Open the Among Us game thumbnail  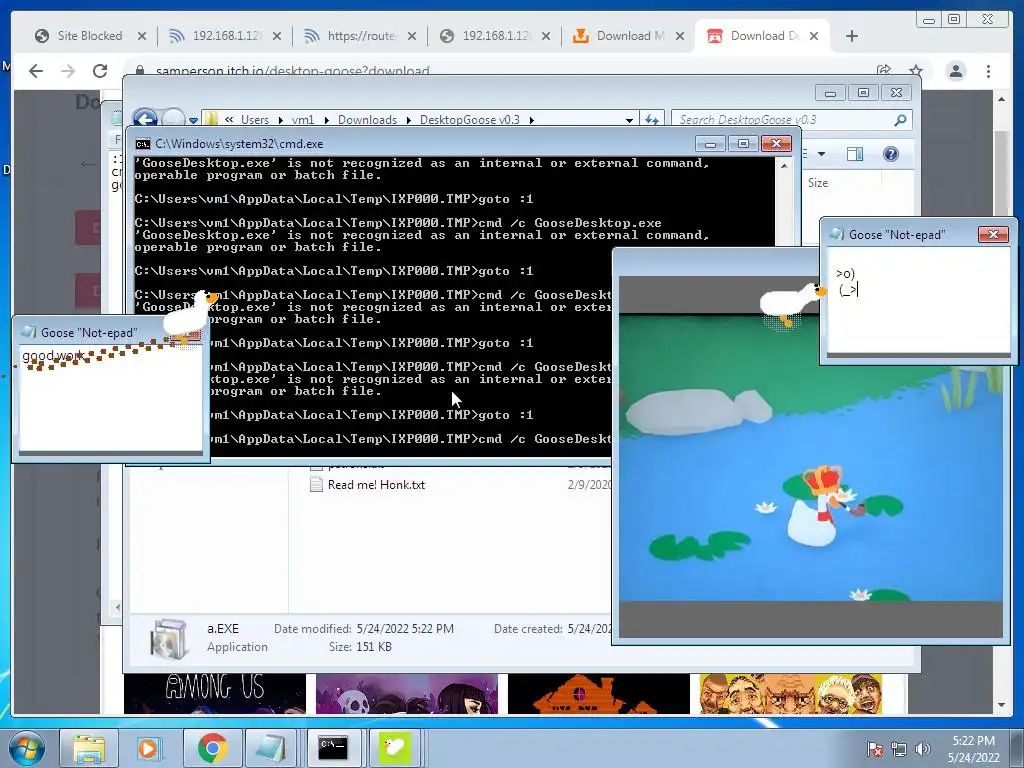pyautogui.click(x=215, y=694)
